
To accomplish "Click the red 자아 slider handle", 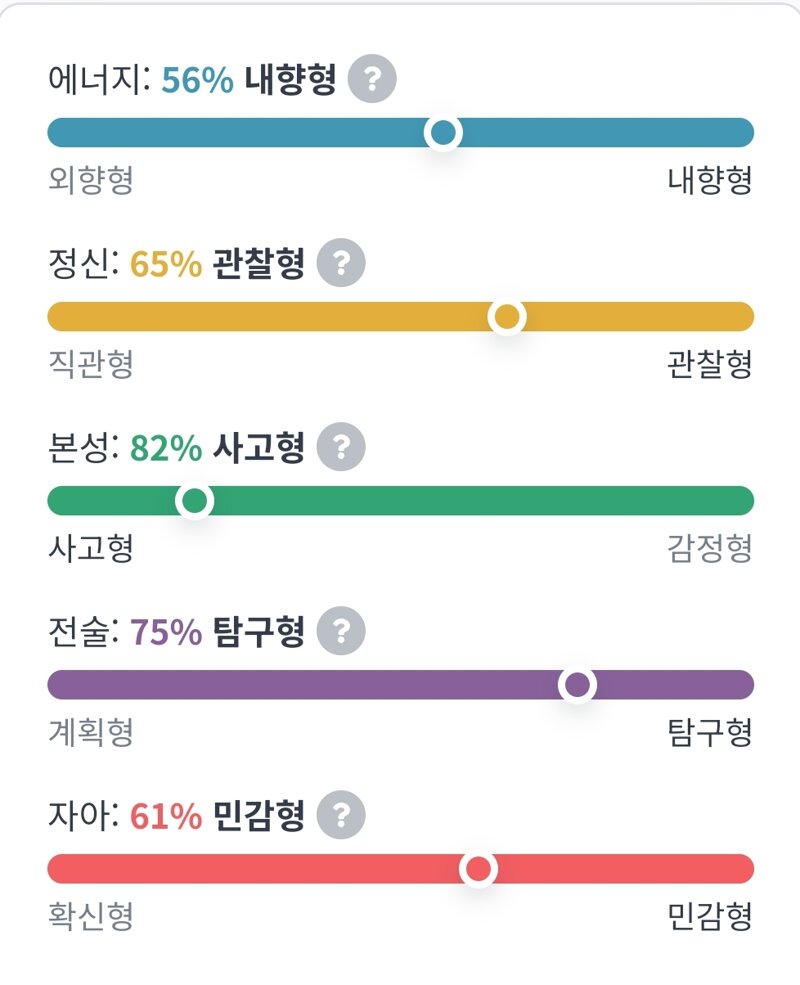I will point(478,869).
